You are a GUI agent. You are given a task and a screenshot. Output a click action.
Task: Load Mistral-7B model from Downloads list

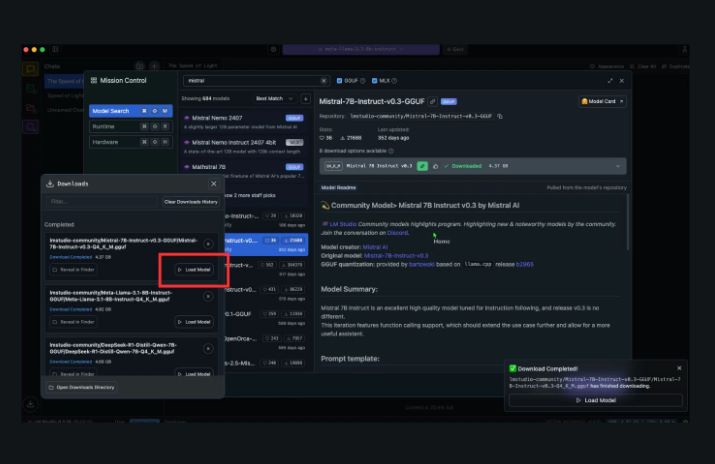(x=194, y=270)
